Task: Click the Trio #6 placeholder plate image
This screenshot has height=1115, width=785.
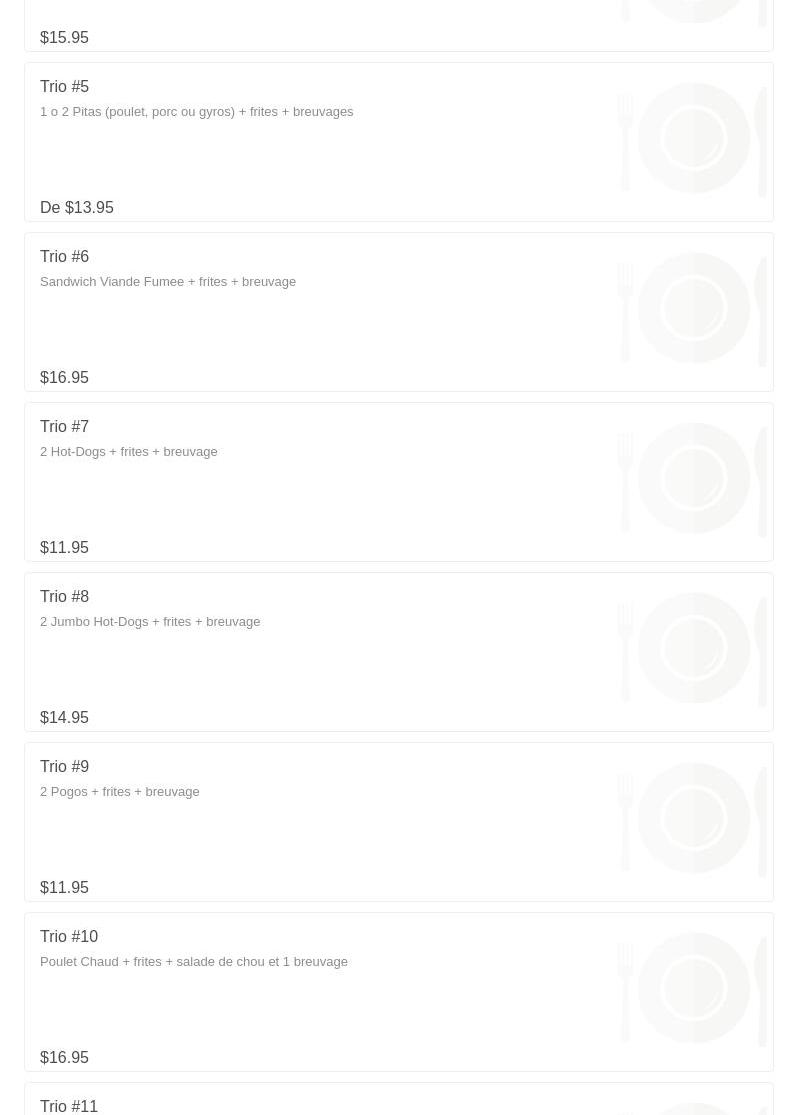Action: tap(693, 308)
